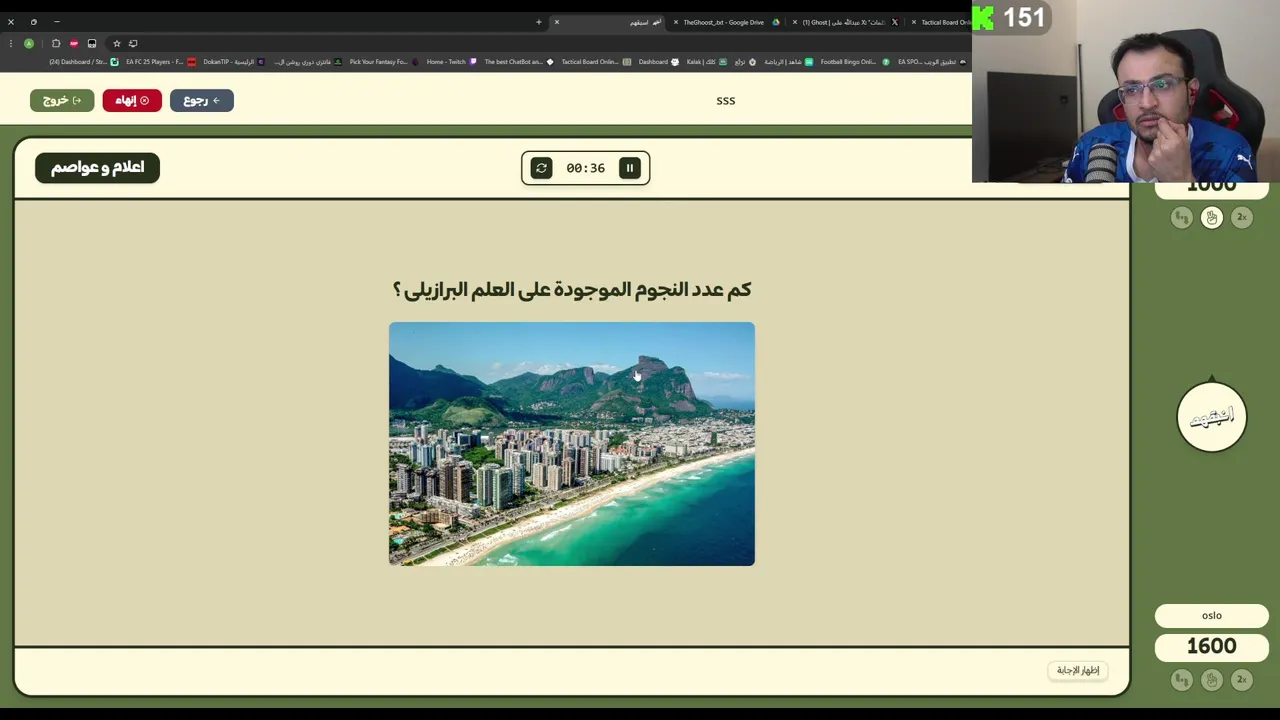Click the timer value 00:36
The width and height of the screenshot is (1280, 720).
coord(585,168)
